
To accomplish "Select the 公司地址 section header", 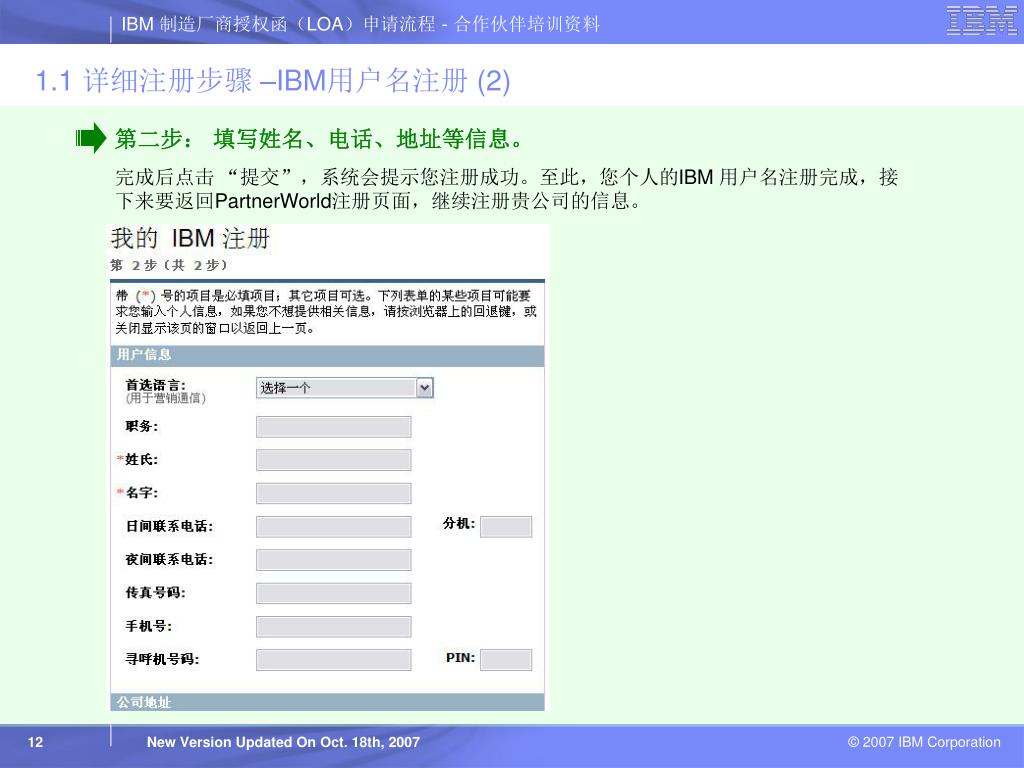I will [x=327, y=703].
